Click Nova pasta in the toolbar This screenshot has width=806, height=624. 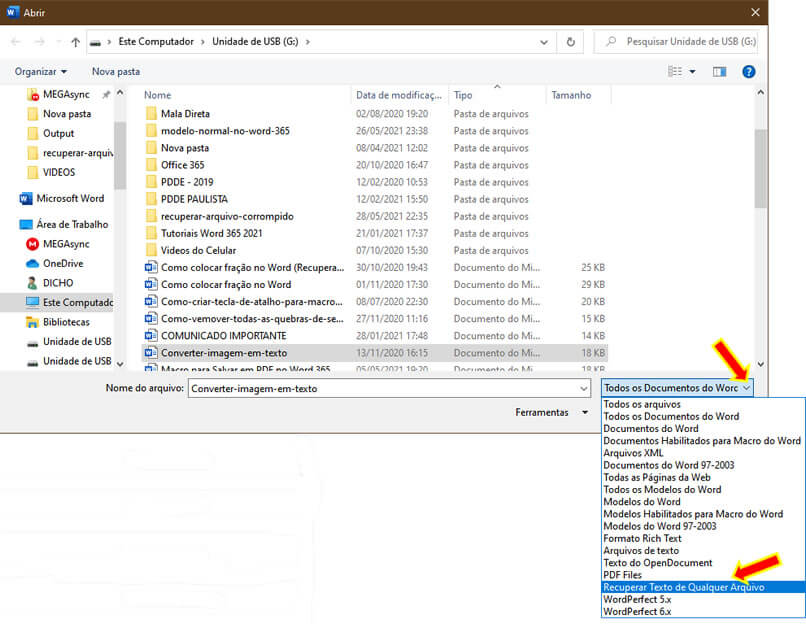click(116, 71)
